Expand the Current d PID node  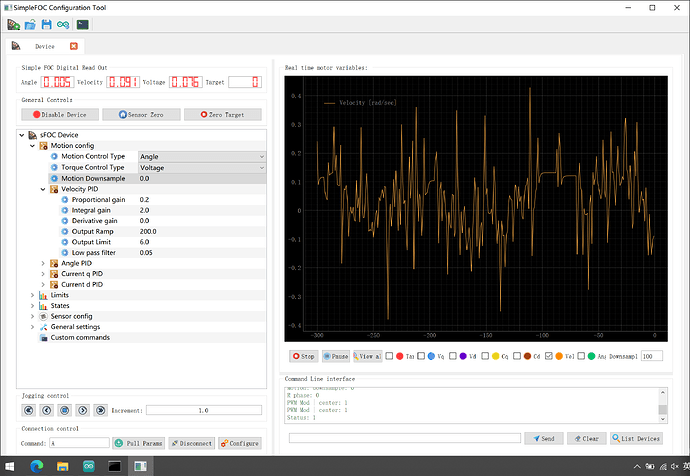click(x=43, y=285)
